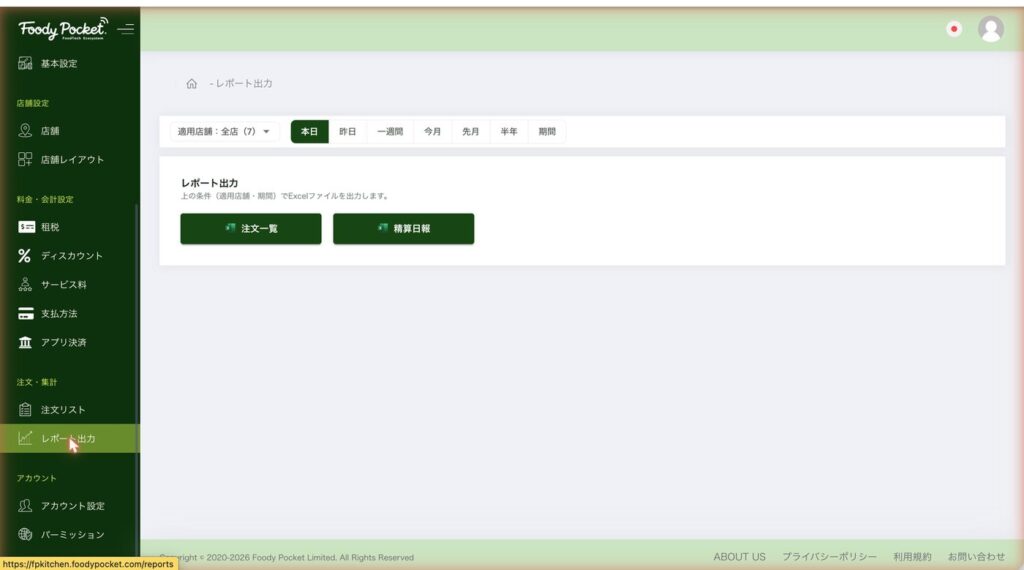
Task: Open the Japan flag language selector
Action: pyautogui.click(x=954, y=29)
